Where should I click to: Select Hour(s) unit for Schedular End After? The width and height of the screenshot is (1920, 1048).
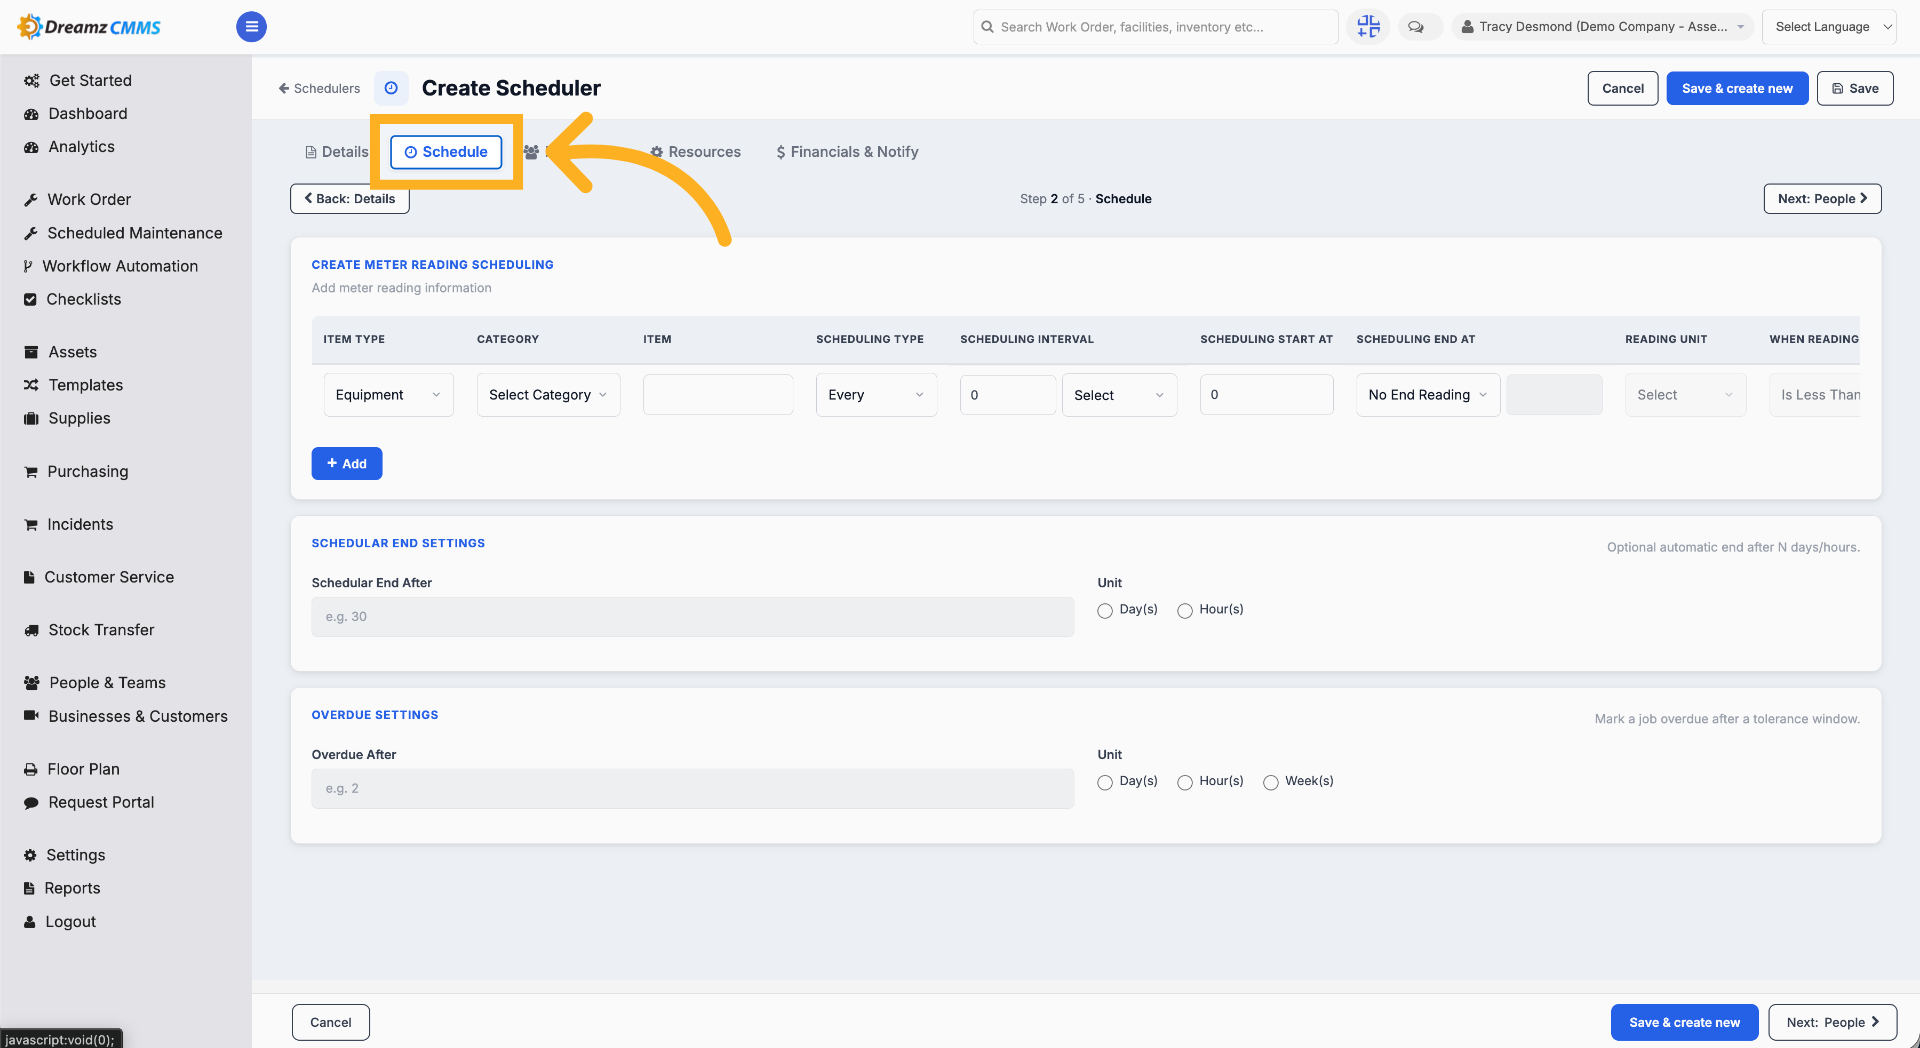[1185, 611]
